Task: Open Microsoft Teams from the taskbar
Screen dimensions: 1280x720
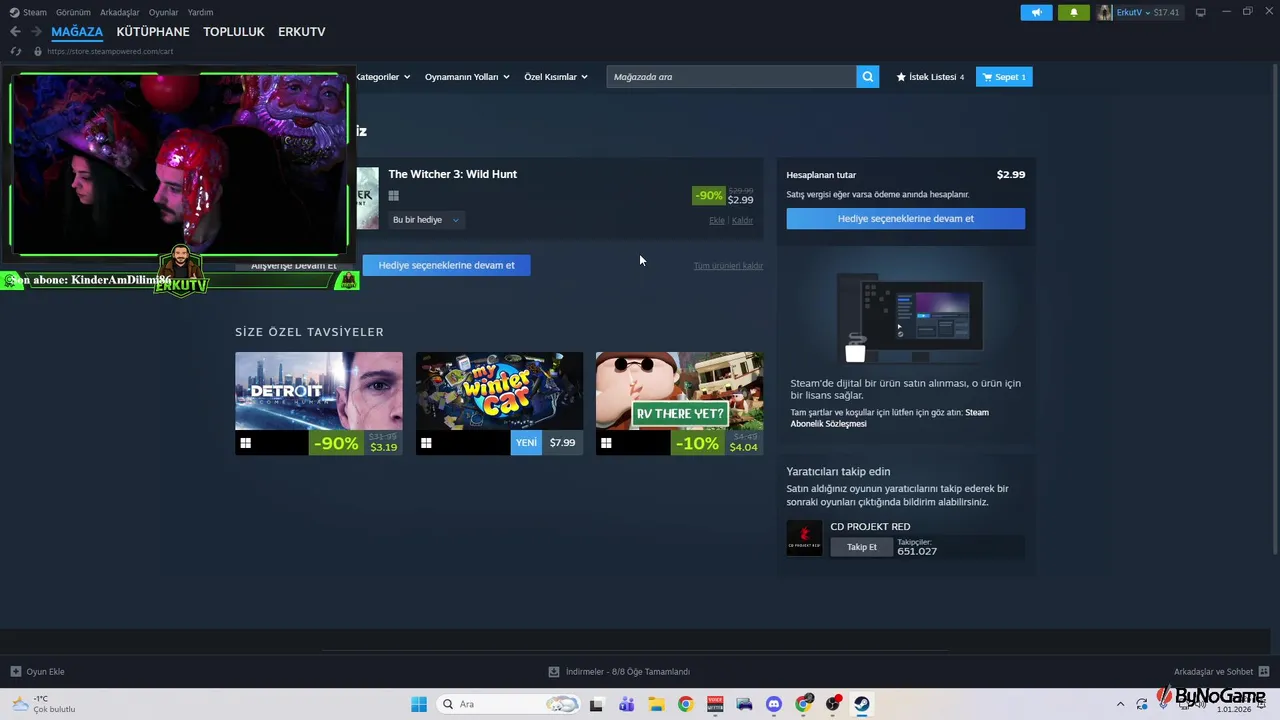Action: (626, 704)
